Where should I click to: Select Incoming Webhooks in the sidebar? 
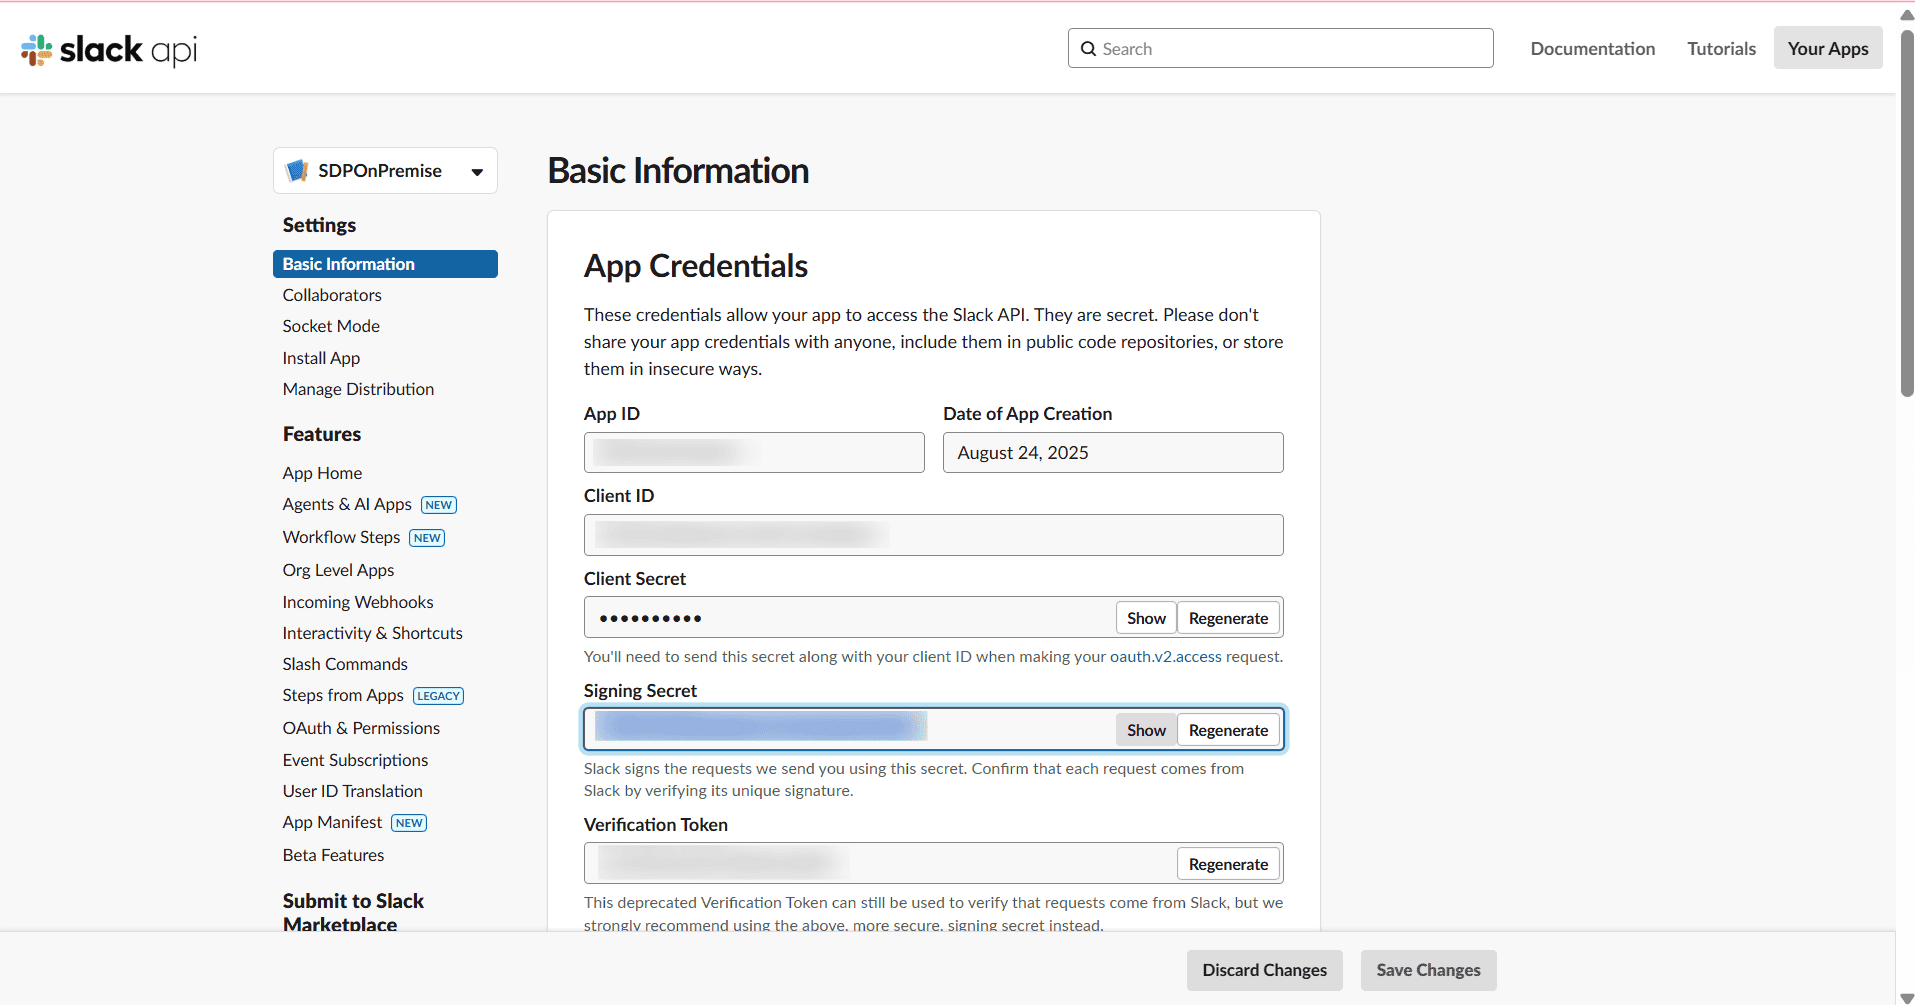point(358,602)
